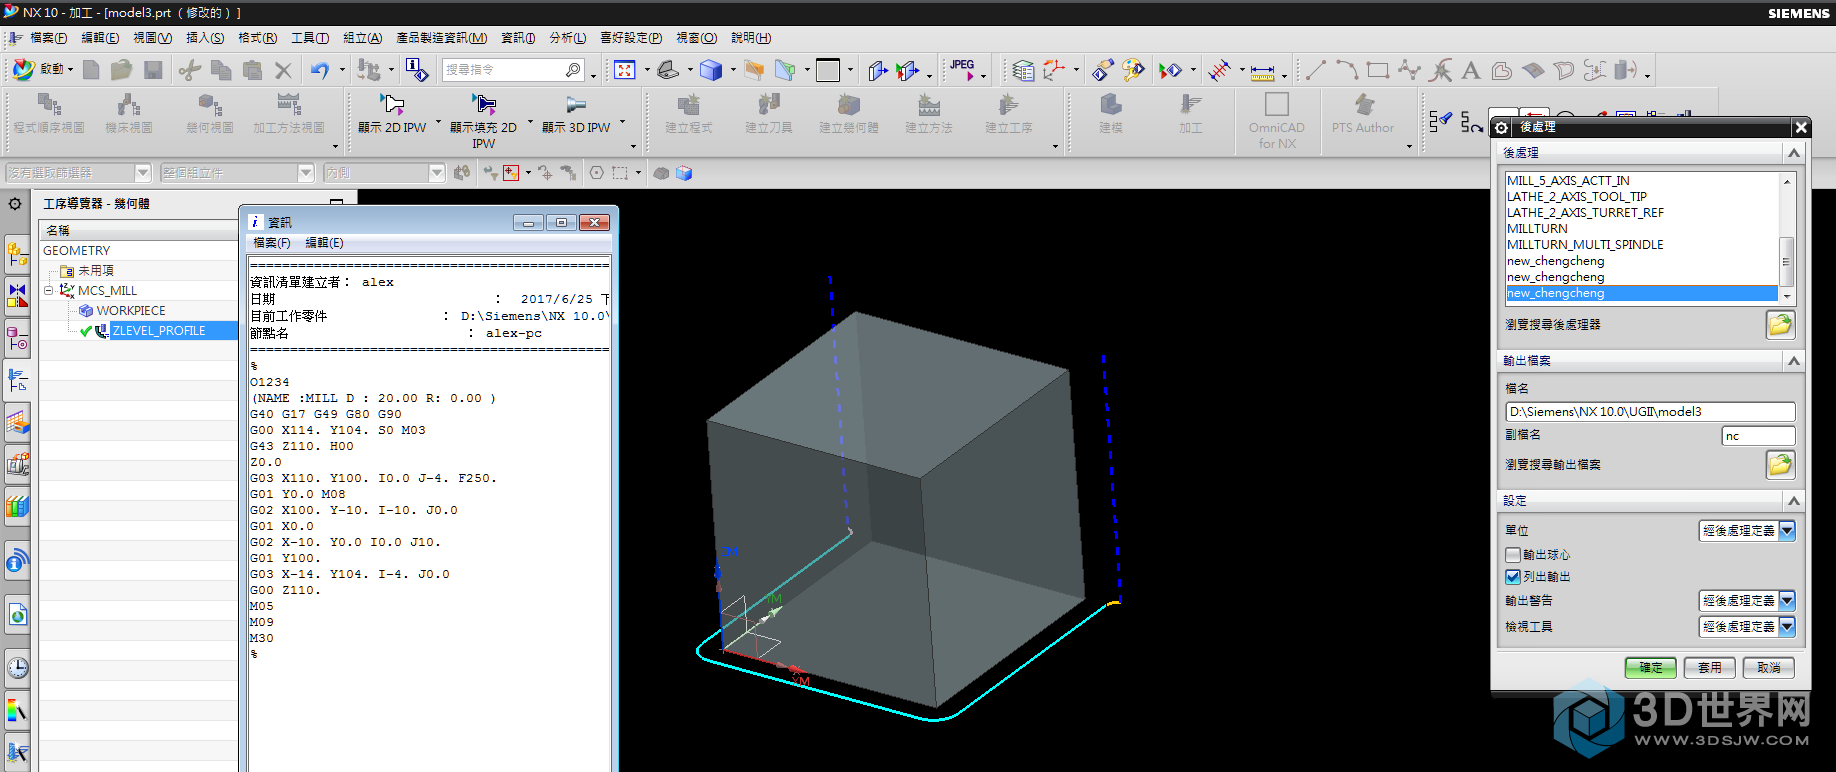Screen dimensions: 1836x772
Task: Click the layer settings icon
Action: point(1022,70)
